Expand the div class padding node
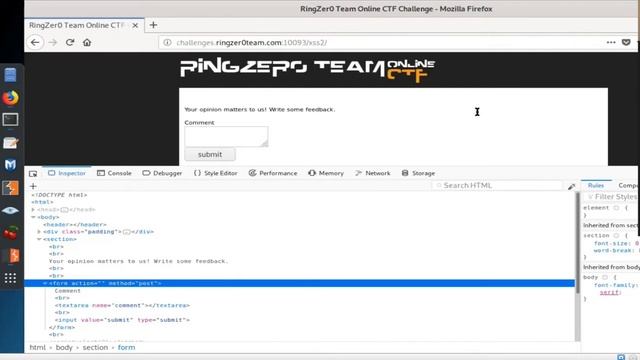 click(39, 231)
